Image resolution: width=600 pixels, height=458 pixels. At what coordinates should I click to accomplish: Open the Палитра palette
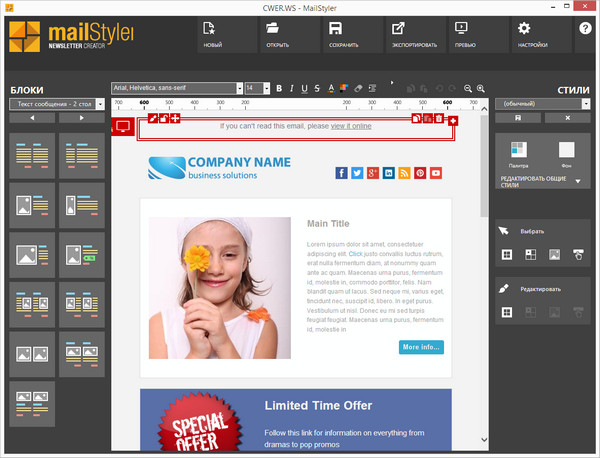(518, 154)
